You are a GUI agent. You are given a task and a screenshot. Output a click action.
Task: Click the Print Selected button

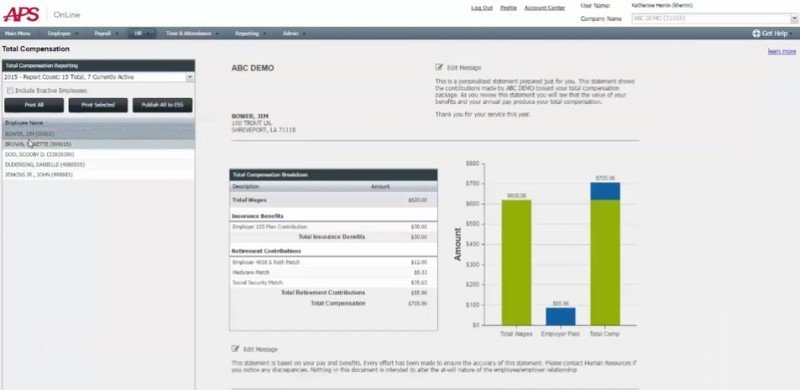pos(98,105)
